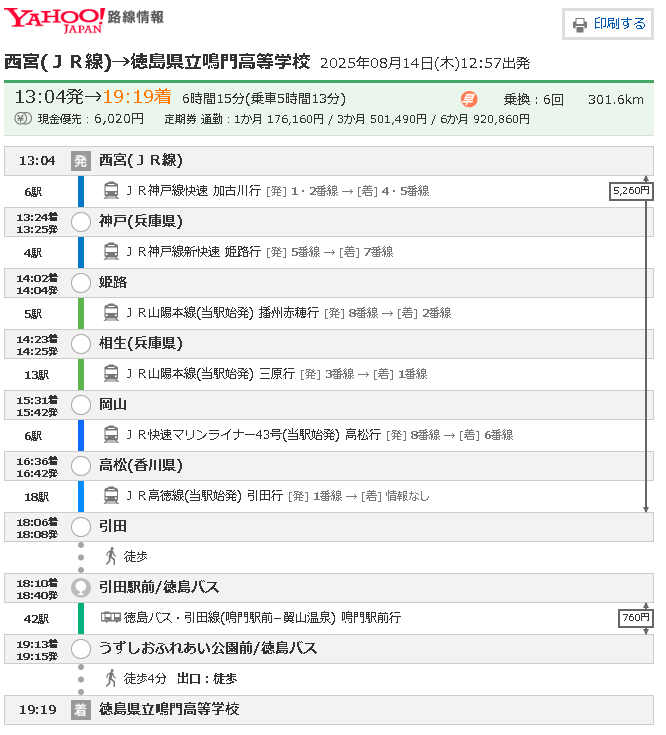Click the 19:19着 arrival time in summary
This screenshot has height=735, width=666.
[x=137, y=97]
